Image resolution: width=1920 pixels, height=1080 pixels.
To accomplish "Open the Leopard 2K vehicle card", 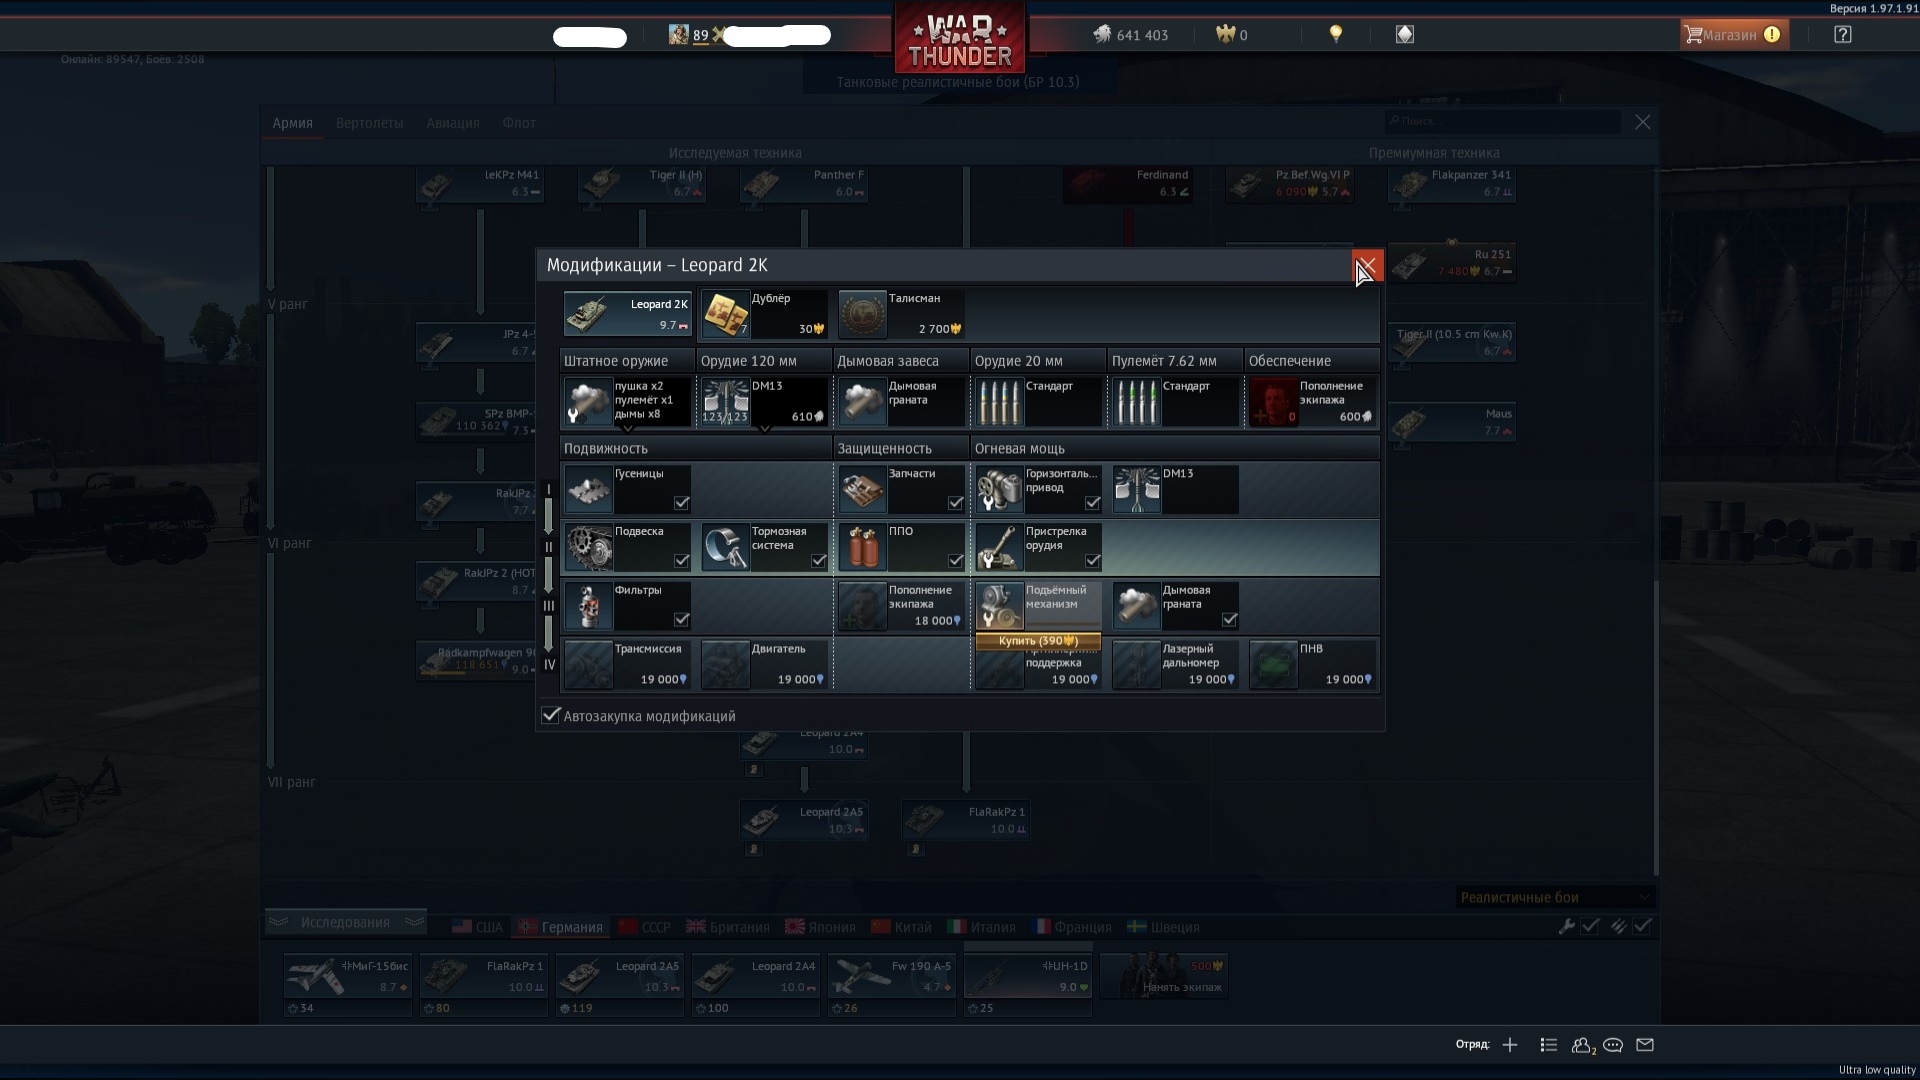I will [627, 314].
